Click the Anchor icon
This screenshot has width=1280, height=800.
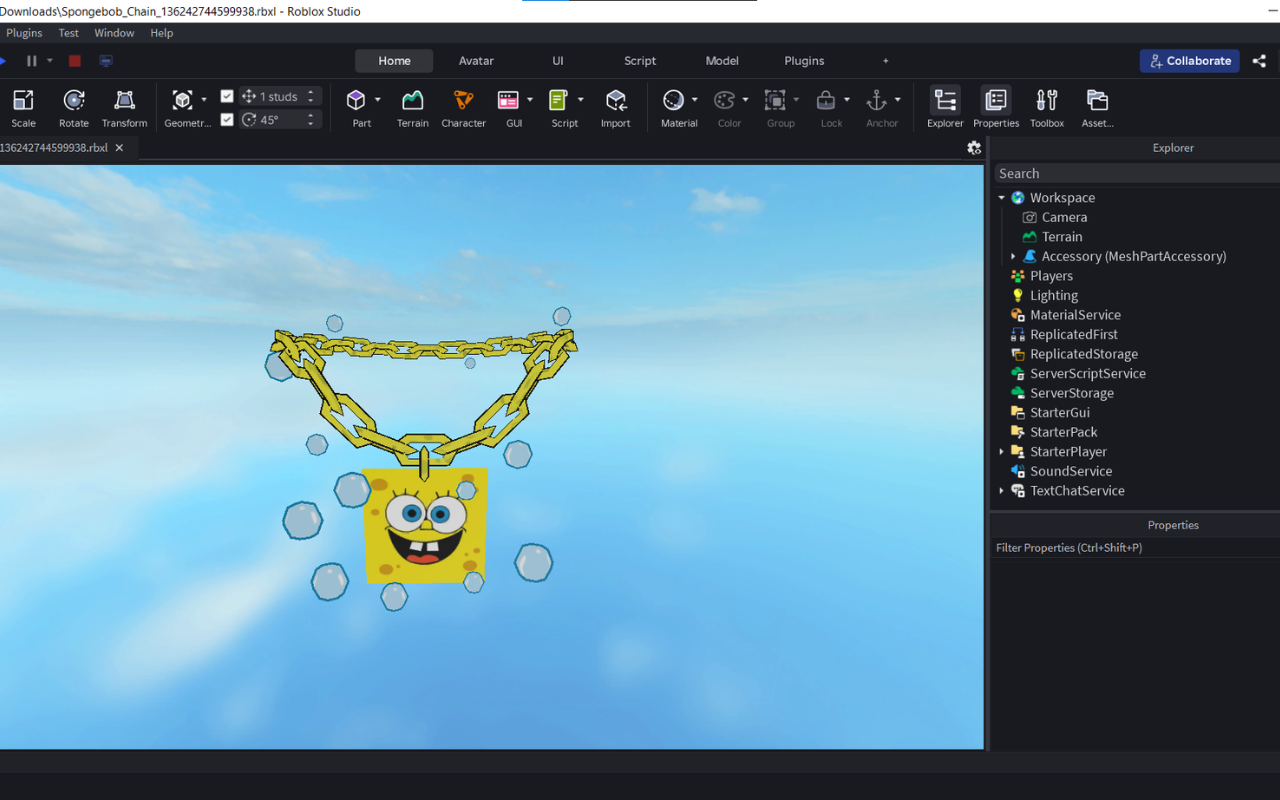click(x=877, y=100)
